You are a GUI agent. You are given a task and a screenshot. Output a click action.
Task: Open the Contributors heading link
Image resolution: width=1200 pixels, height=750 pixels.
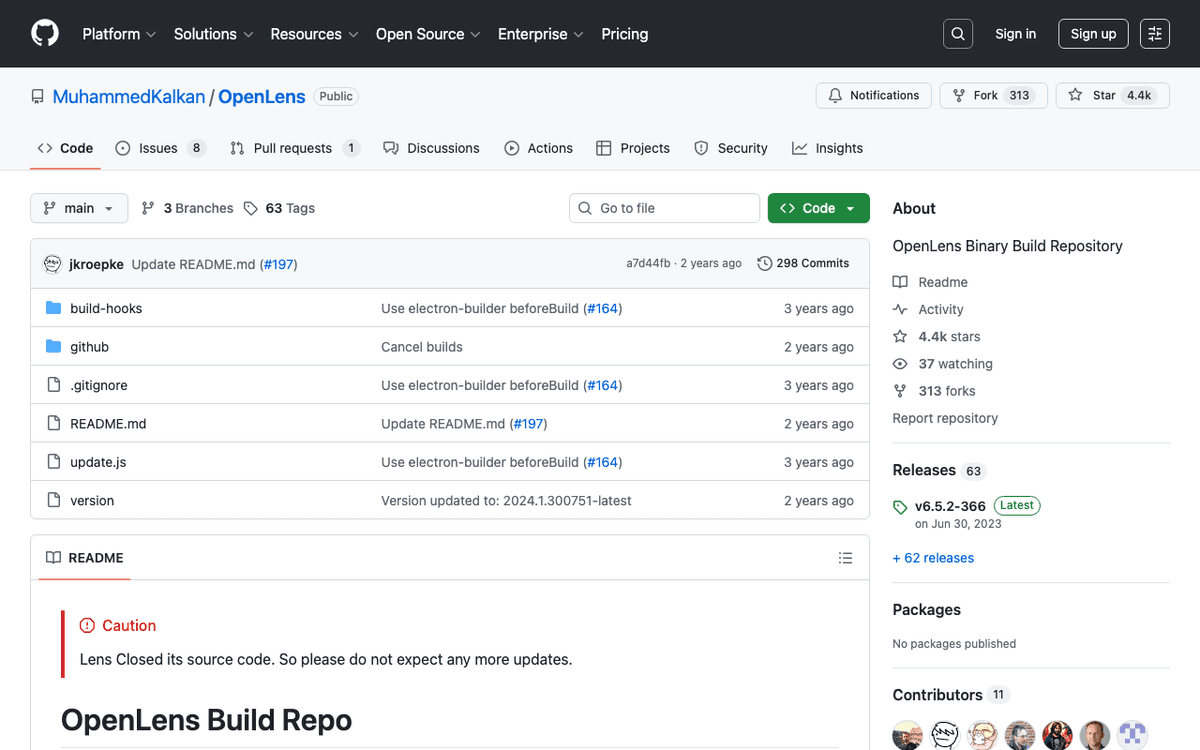click(x=951, y=695)
